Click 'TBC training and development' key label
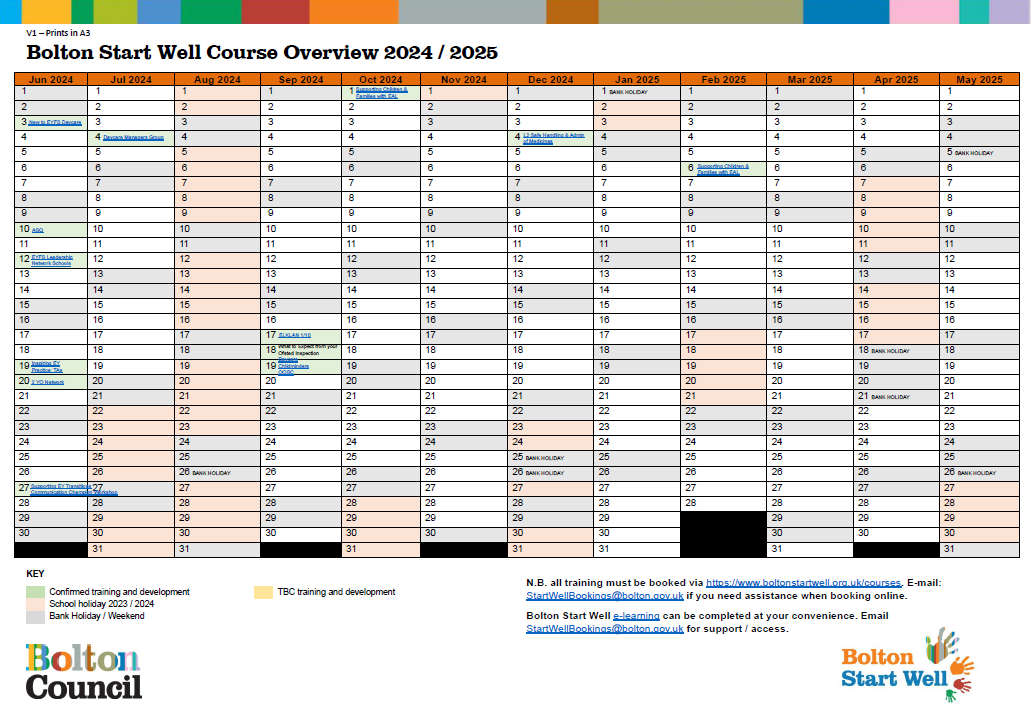The width and height of the screenshot is (1031, 724). [x=336, y=592]
